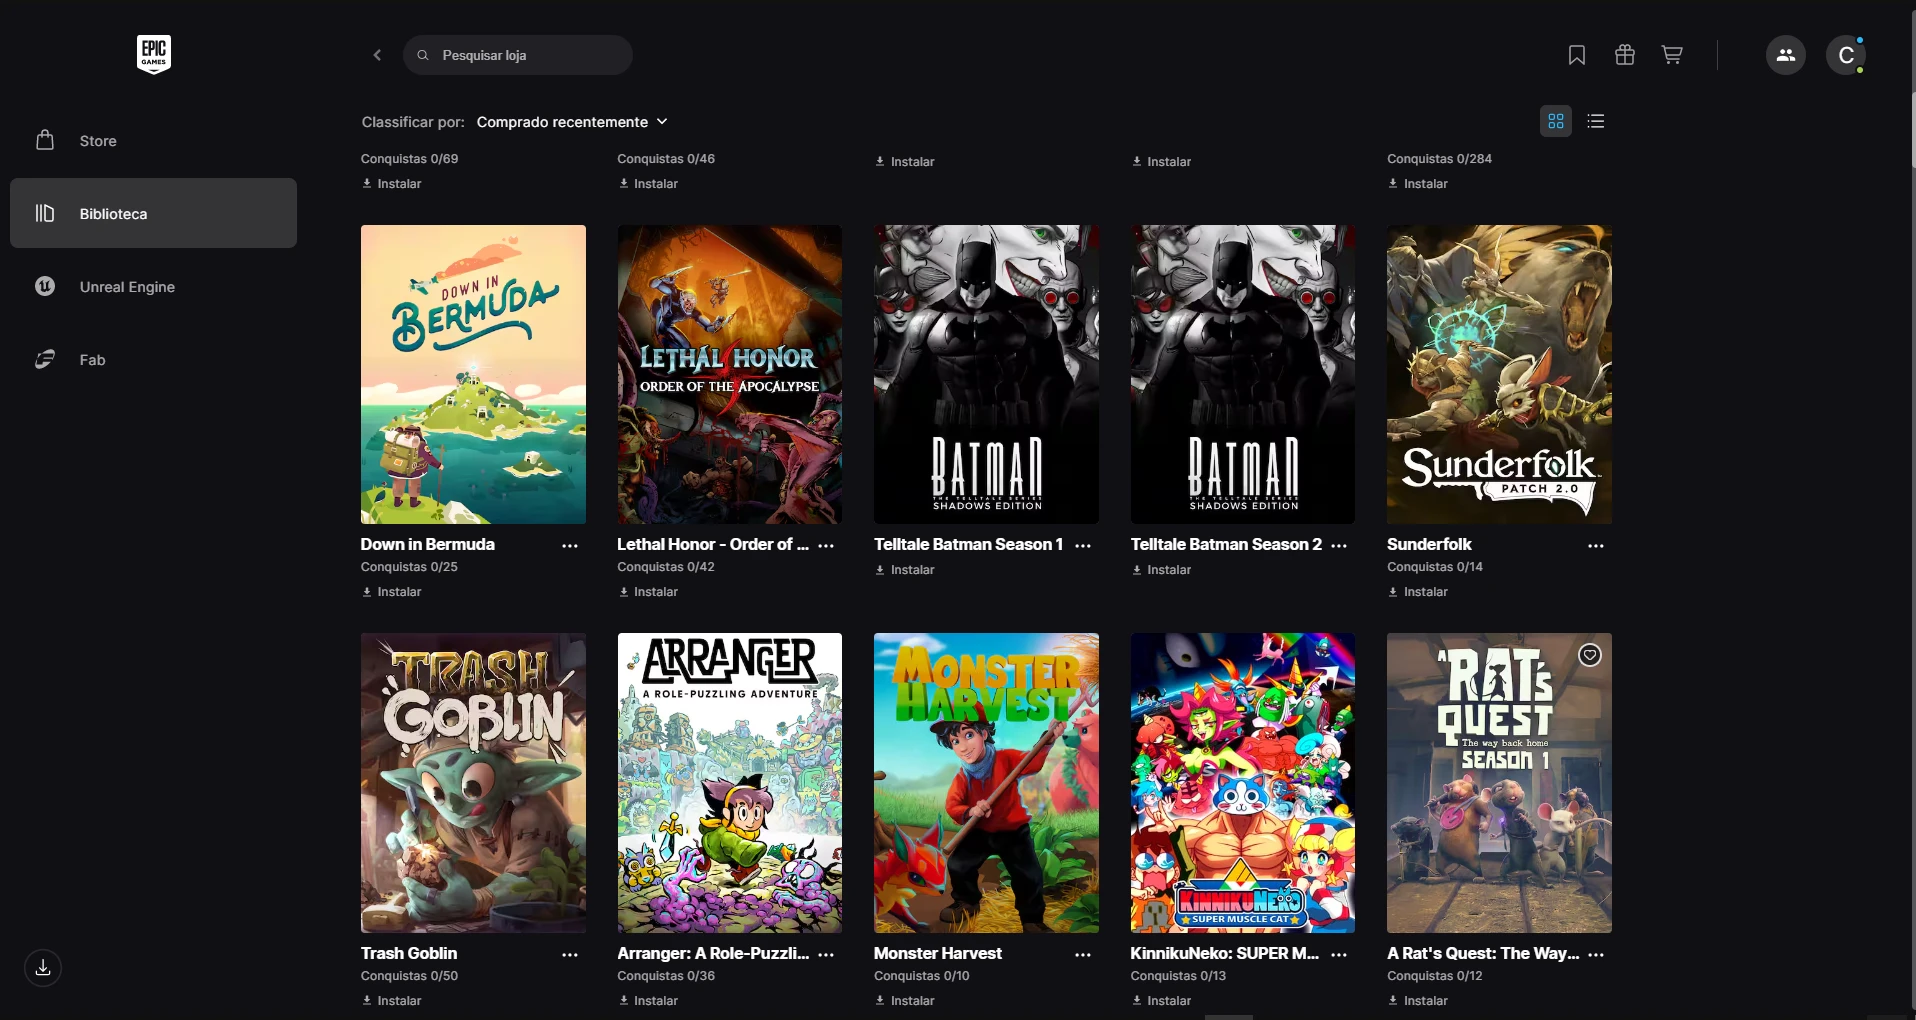Go to Store in sidebar
Screen dimensions: 1916x1020
pos(153,141)
